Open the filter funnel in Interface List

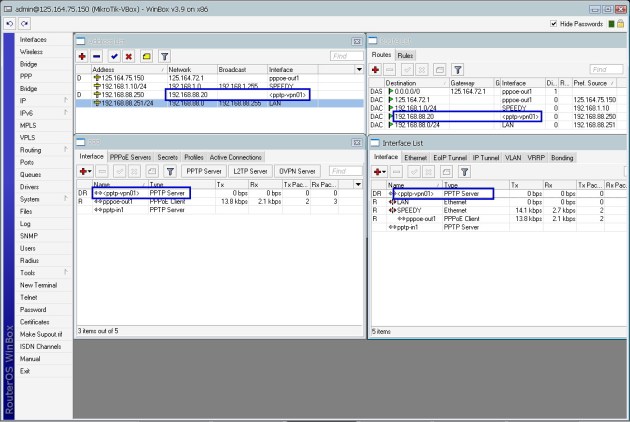tap(464, 172)
